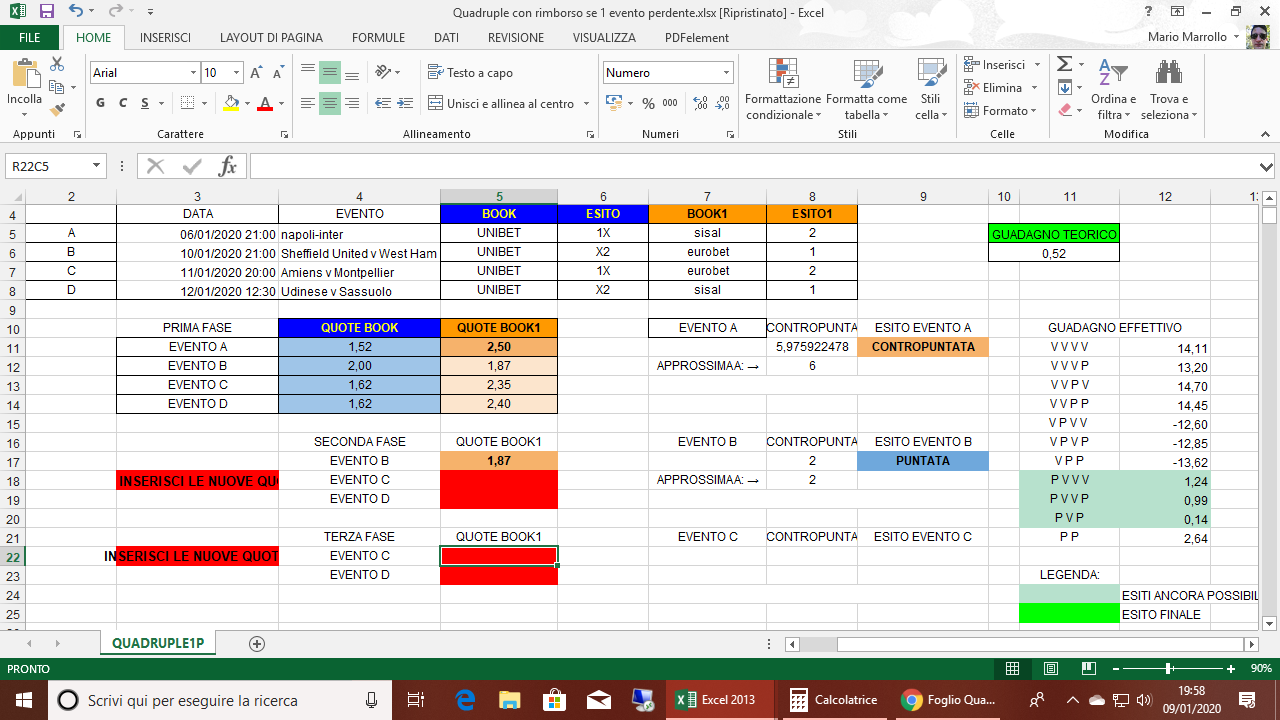This screenshot has width=1280, height=720.
Task: Switch to REVISIONE ribbon tab
Action: tap(516, 38)
